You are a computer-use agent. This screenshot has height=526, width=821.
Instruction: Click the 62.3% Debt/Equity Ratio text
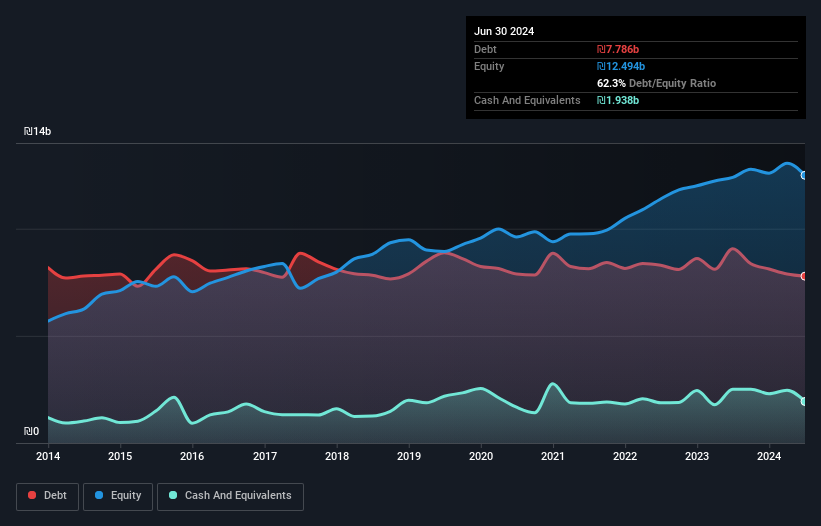click(x=657, y=83)
